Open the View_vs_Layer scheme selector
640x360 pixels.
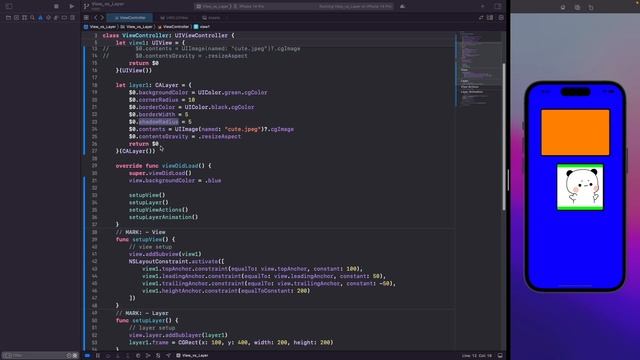pos(213,6)
